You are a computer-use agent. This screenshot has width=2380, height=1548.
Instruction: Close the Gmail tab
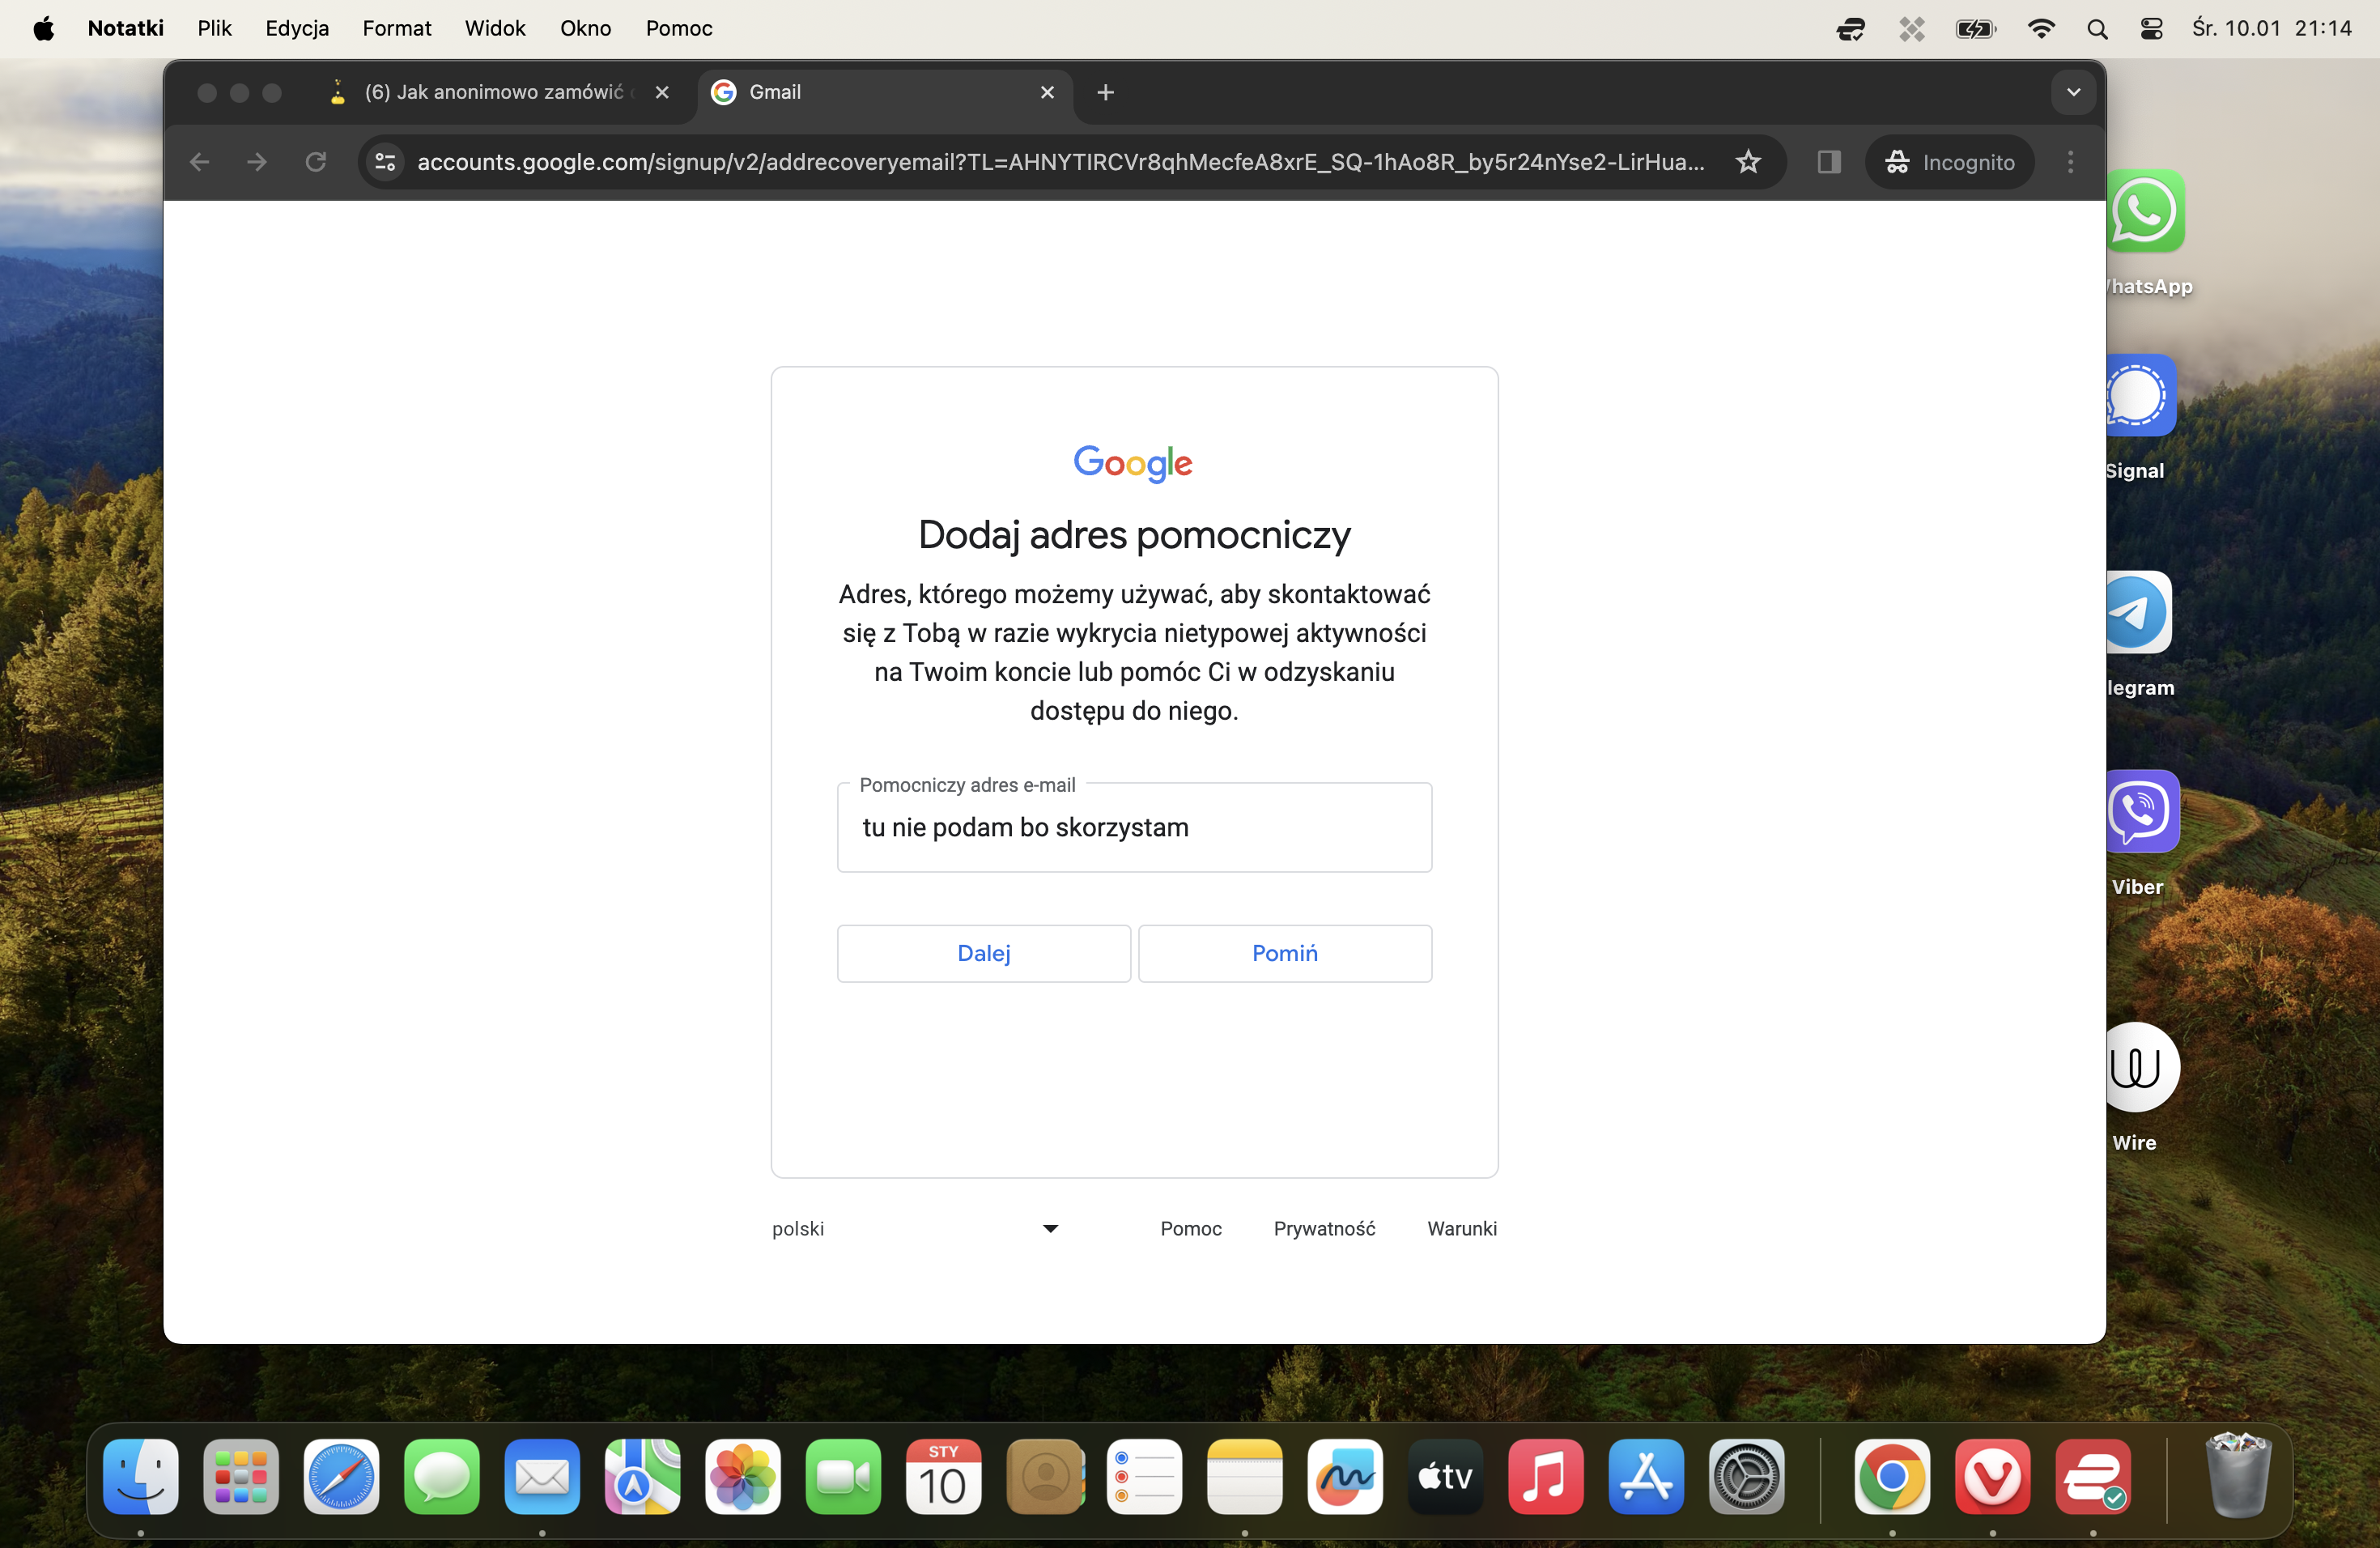coord(1047,92)
